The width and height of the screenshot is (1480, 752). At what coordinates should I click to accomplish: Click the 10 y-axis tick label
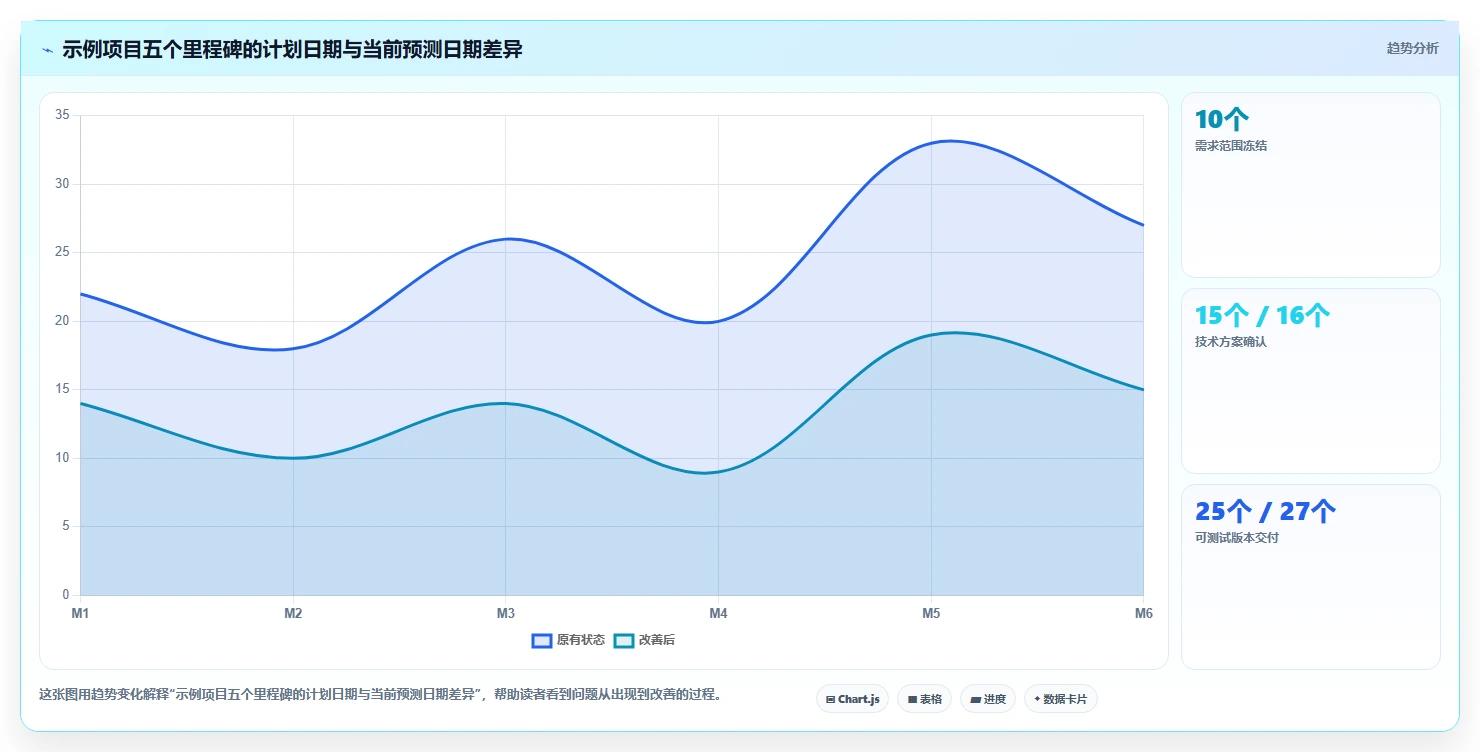click(62, 458)
